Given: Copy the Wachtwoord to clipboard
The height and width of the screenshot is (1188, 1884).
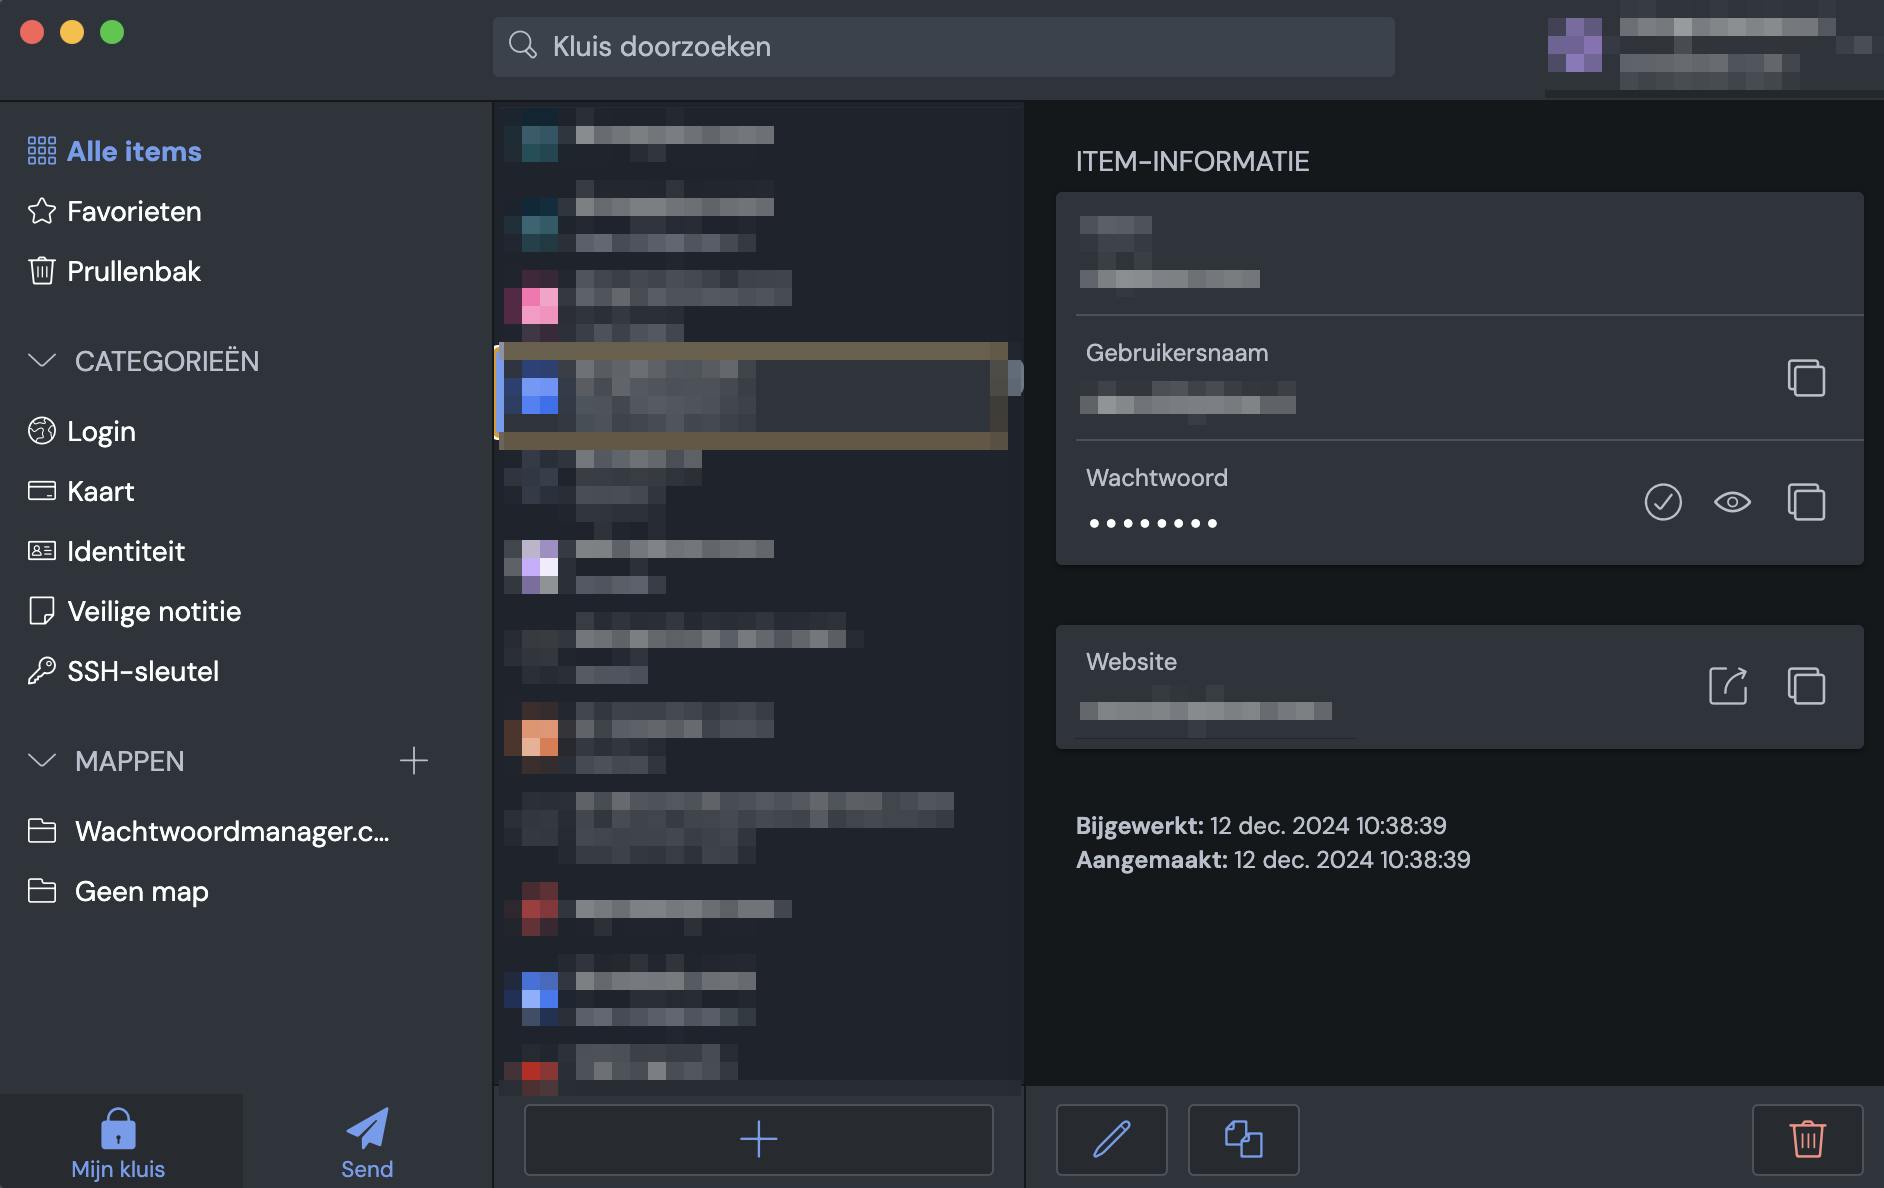Looking at the screenshot, I should (x=1807, y=503).
